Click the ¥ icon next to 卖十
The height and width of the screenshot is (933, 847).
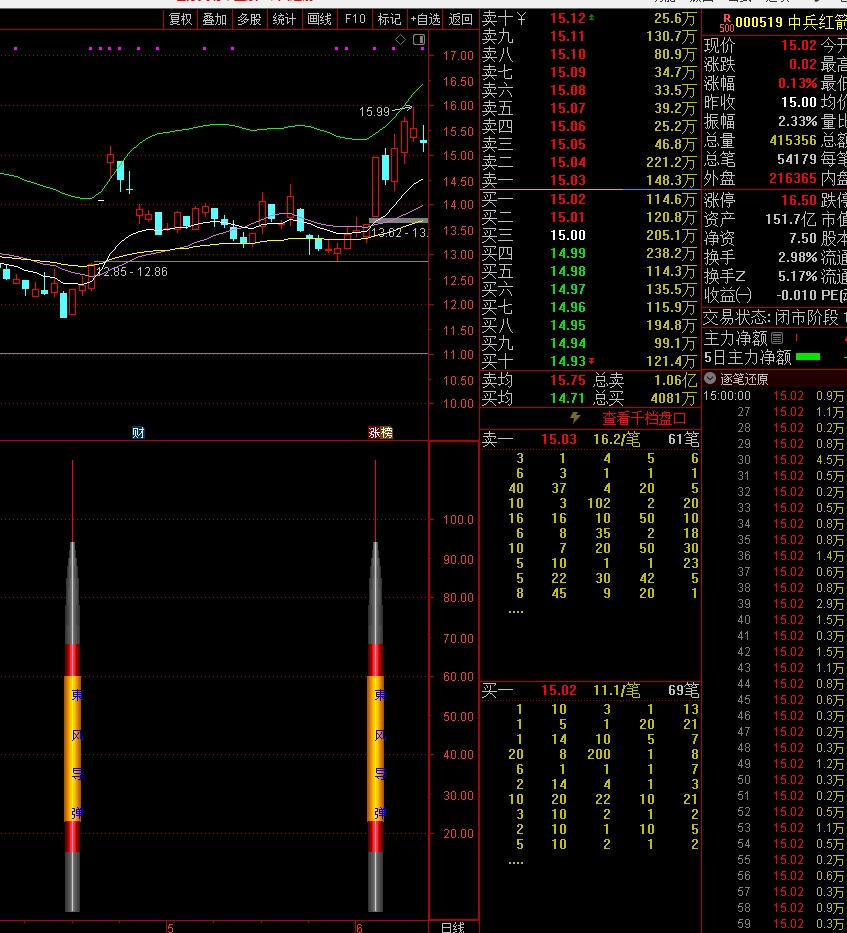click(x=521, y=19)
